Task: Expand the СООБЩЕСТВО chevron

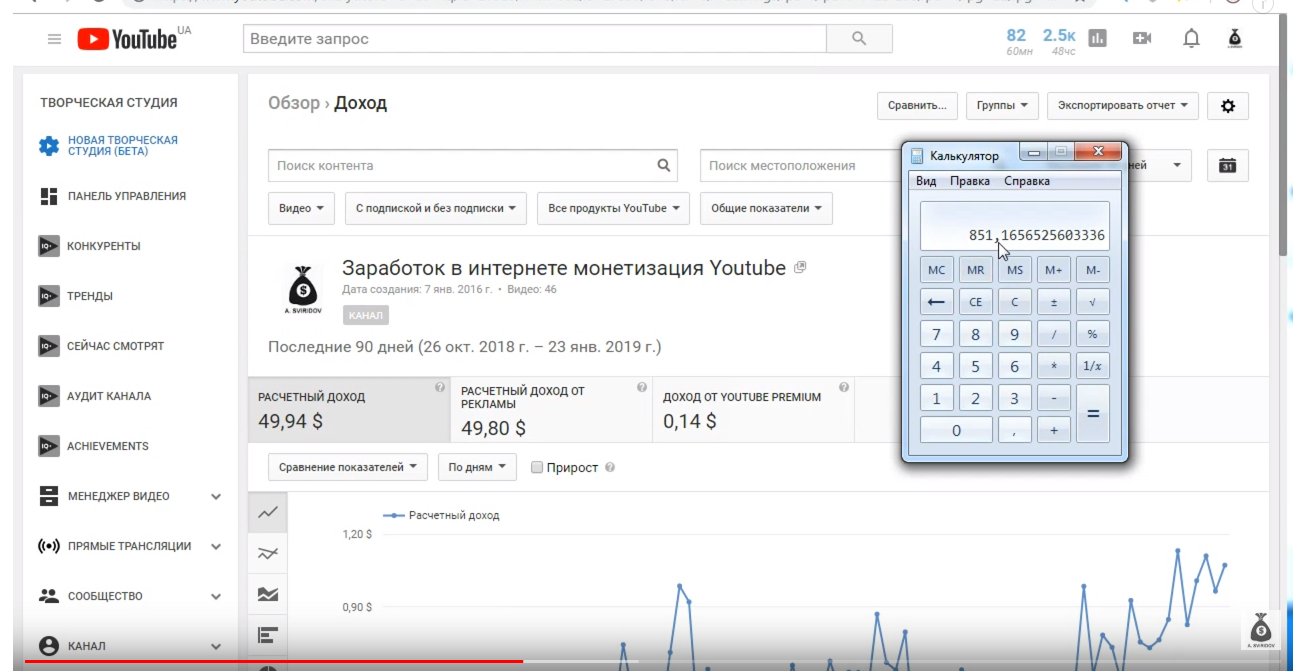Action: point(216,596)
